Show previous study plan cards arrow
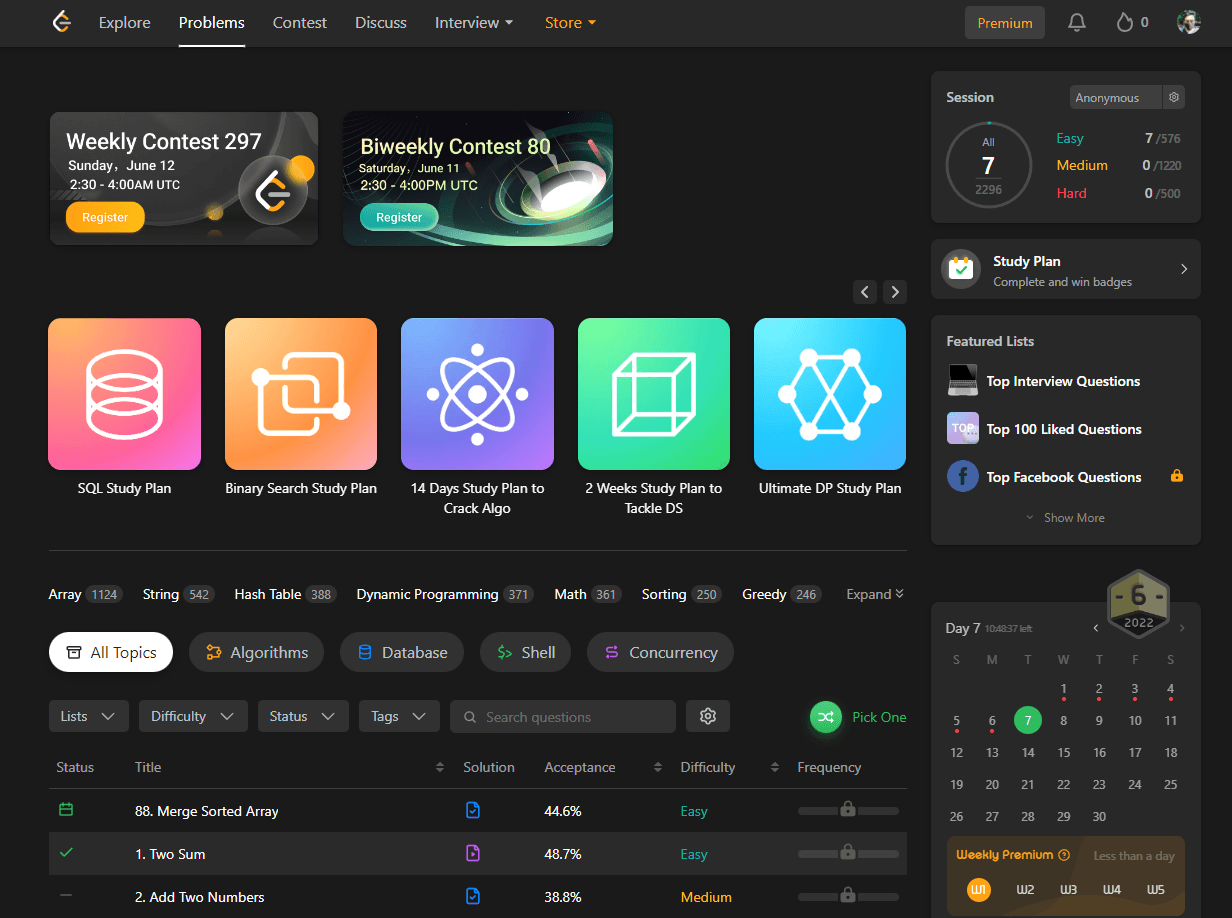 click(x=866, y=292)
